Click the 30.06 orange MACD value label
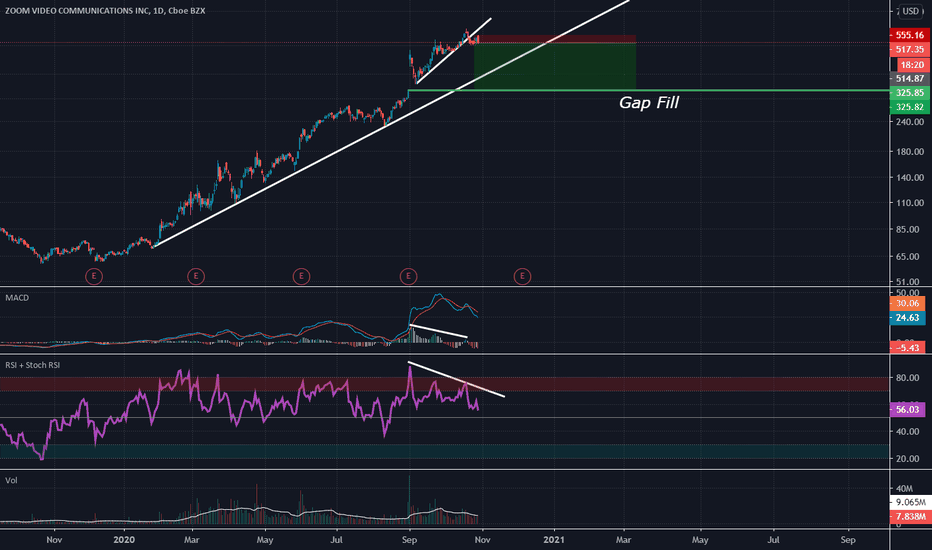Screen dimensions: 932x550 click(907, 304)
